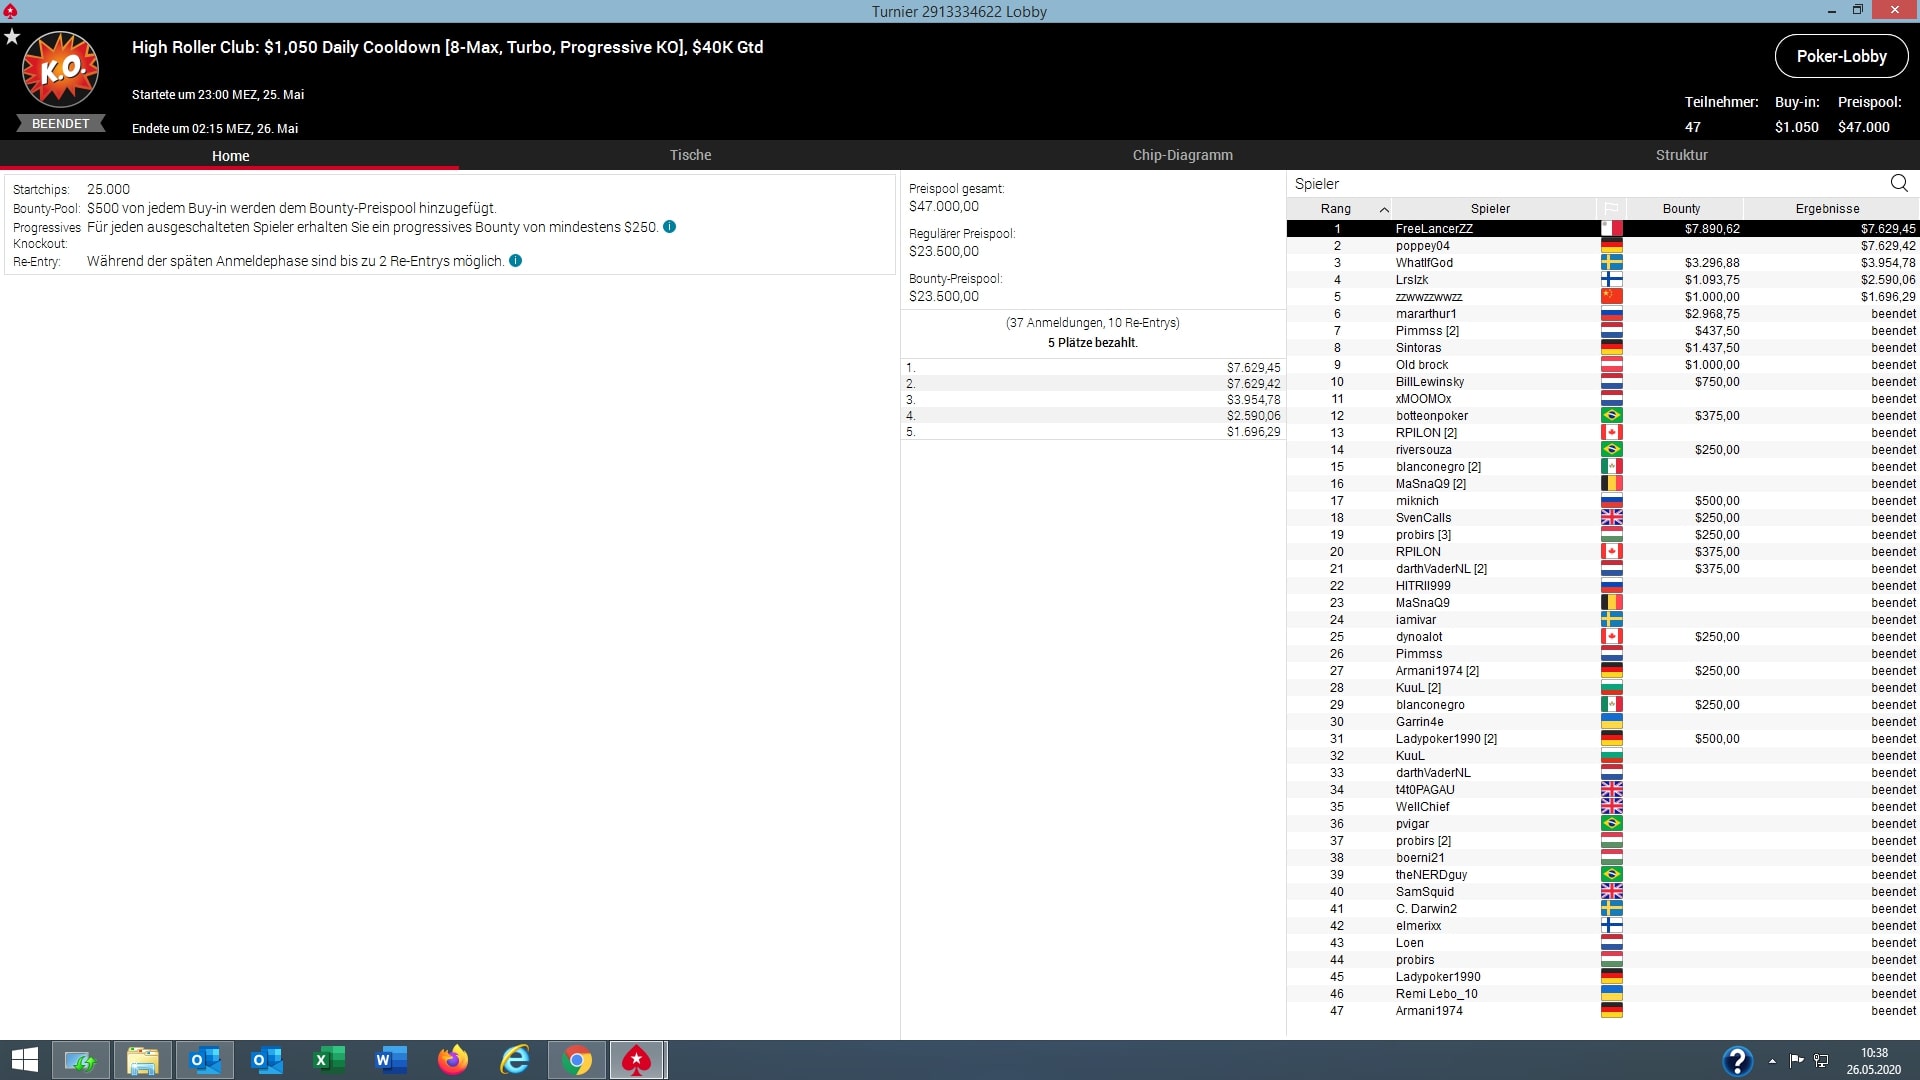The image size is (1920, 1080).
Task: Sort list by Ergebnisse column
Action: pos(1827,209)
